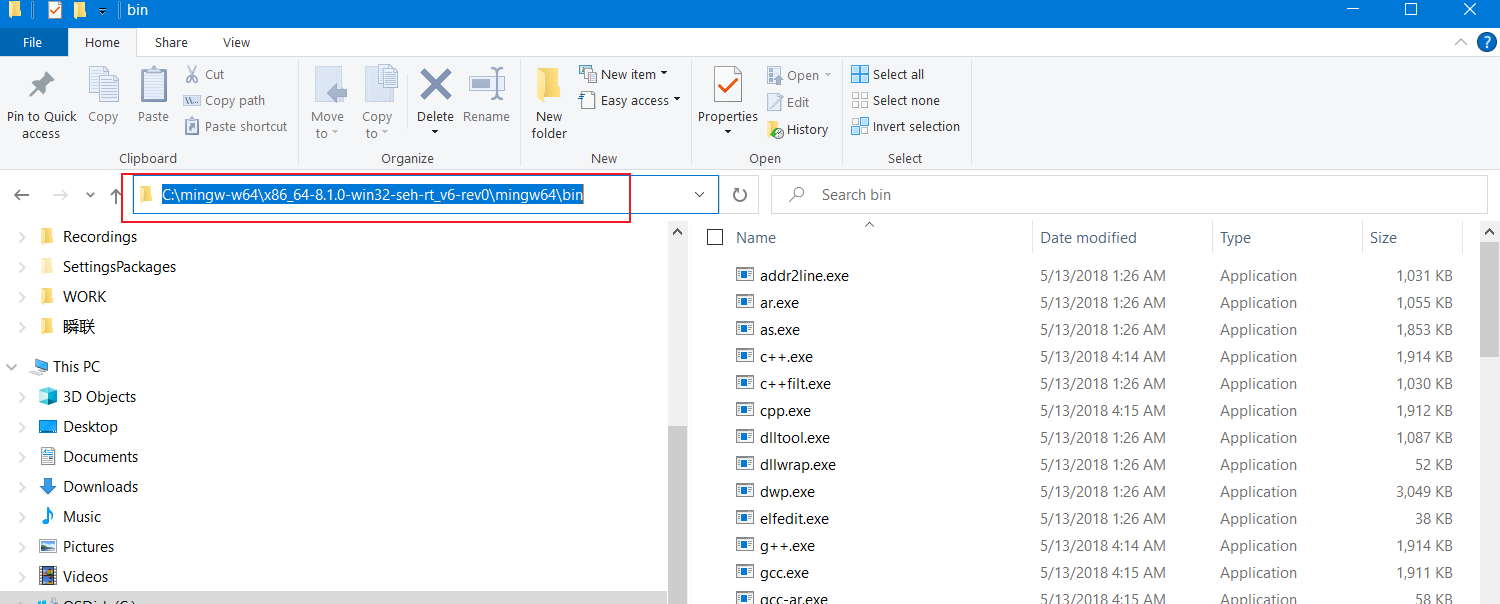Expand address bar history dropdown
1500x604 pixels.
(700, 195)
